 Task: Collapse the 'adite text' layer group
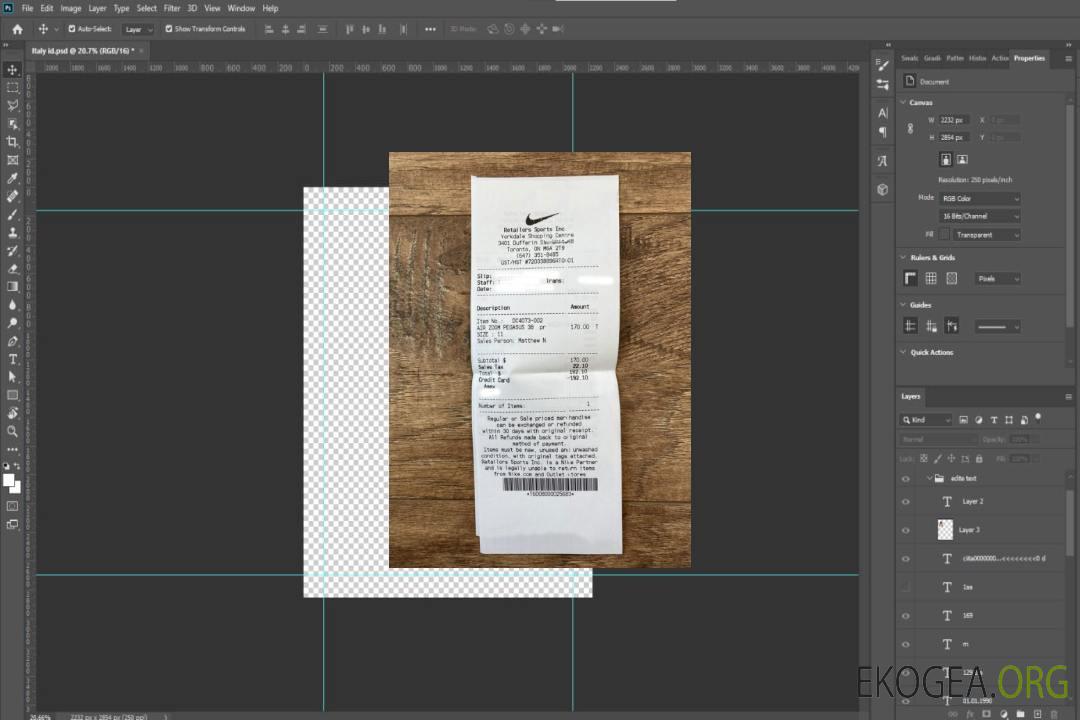(928, 478)
